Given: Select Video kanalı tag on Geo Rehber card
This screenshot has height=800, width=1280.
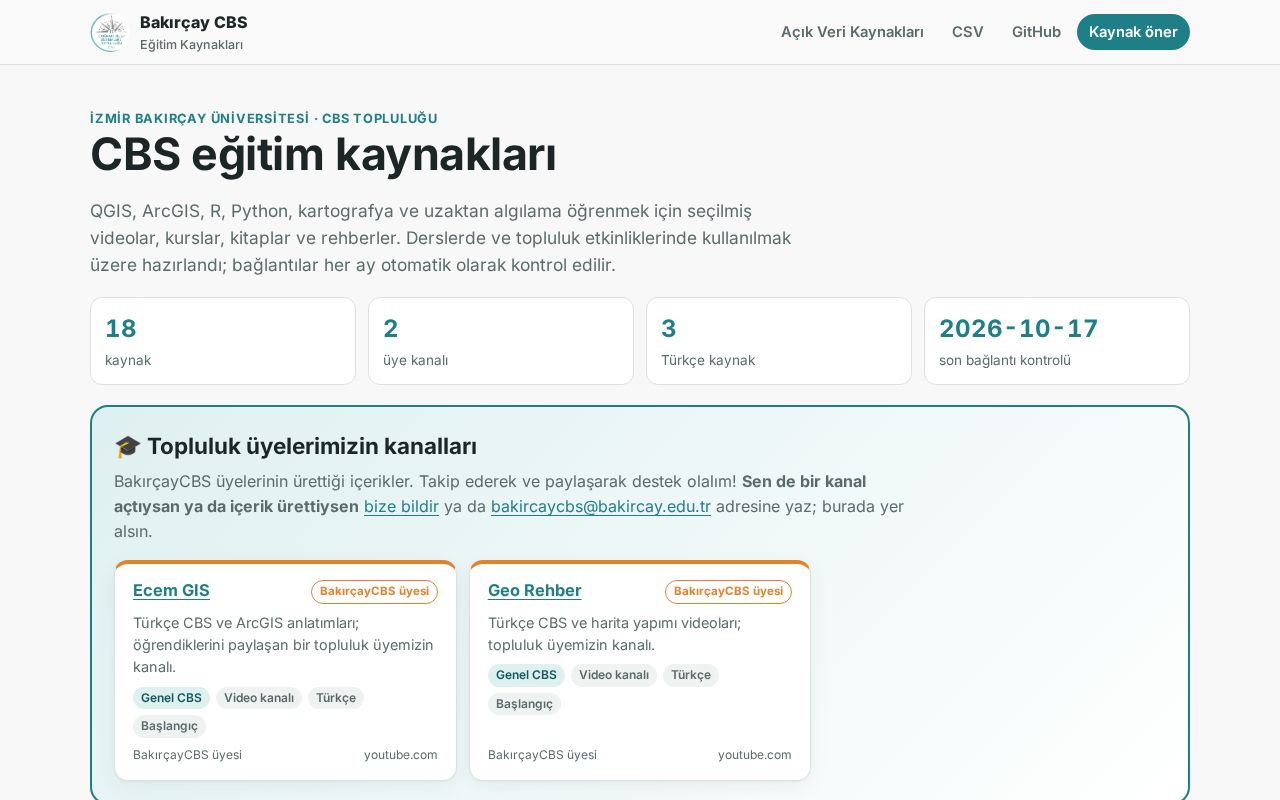Looking at the screenshot, I should click(x=614, y=675).
